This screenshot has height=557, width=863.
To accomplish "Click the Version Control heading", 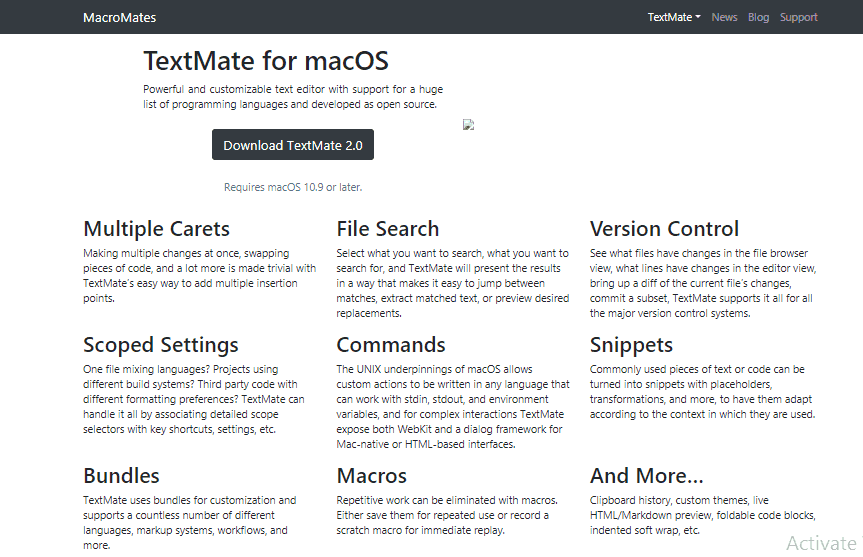I will tap(664, 229).
